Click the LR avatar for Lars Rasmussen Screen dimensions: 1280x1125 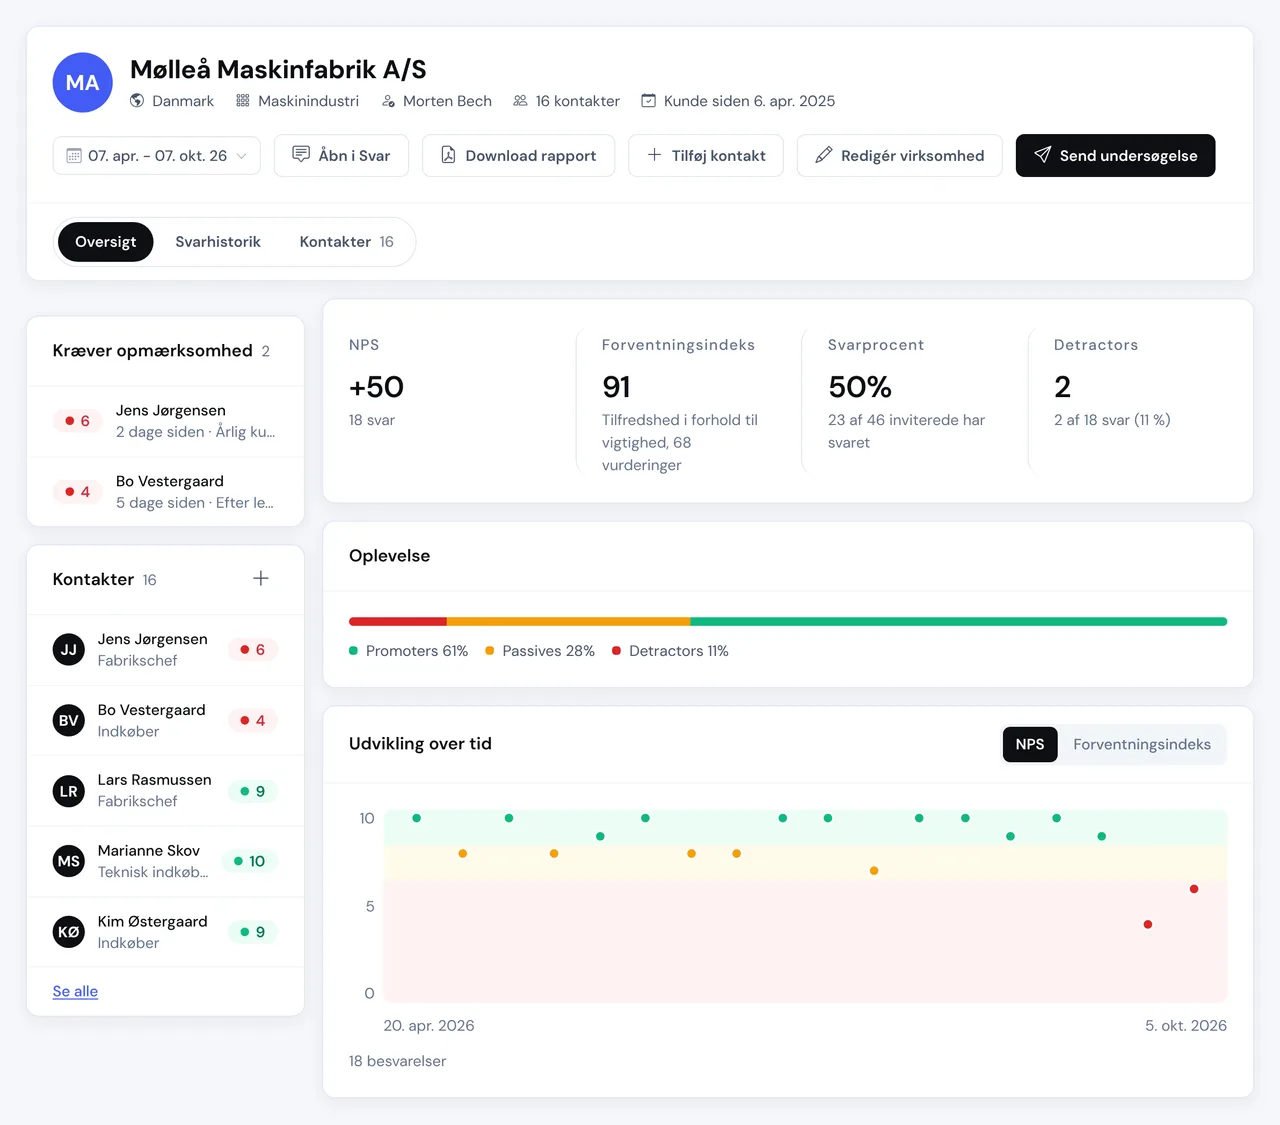pos(69,791)
